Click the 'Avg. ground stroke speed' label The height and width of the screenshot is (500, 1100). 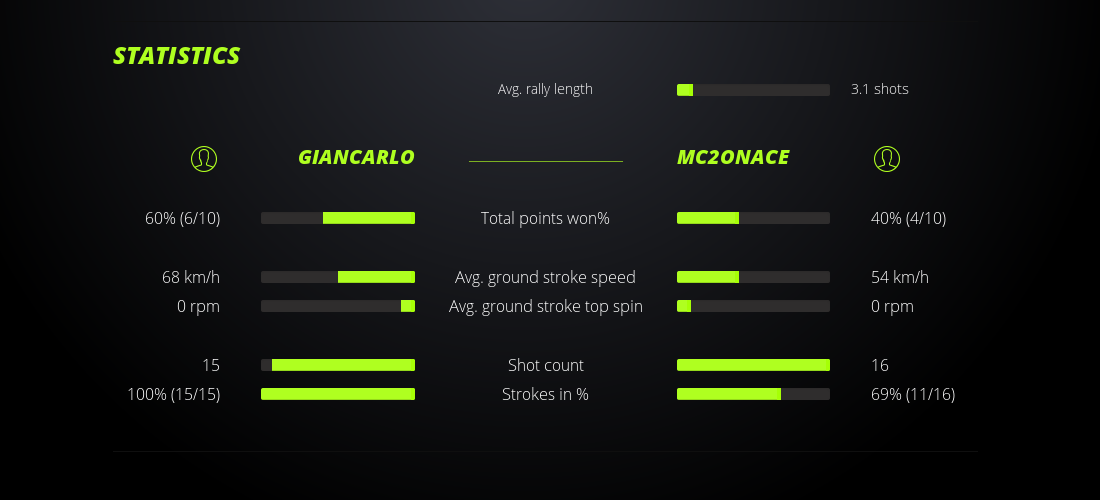pyautogui.click(x=545, y=277)
